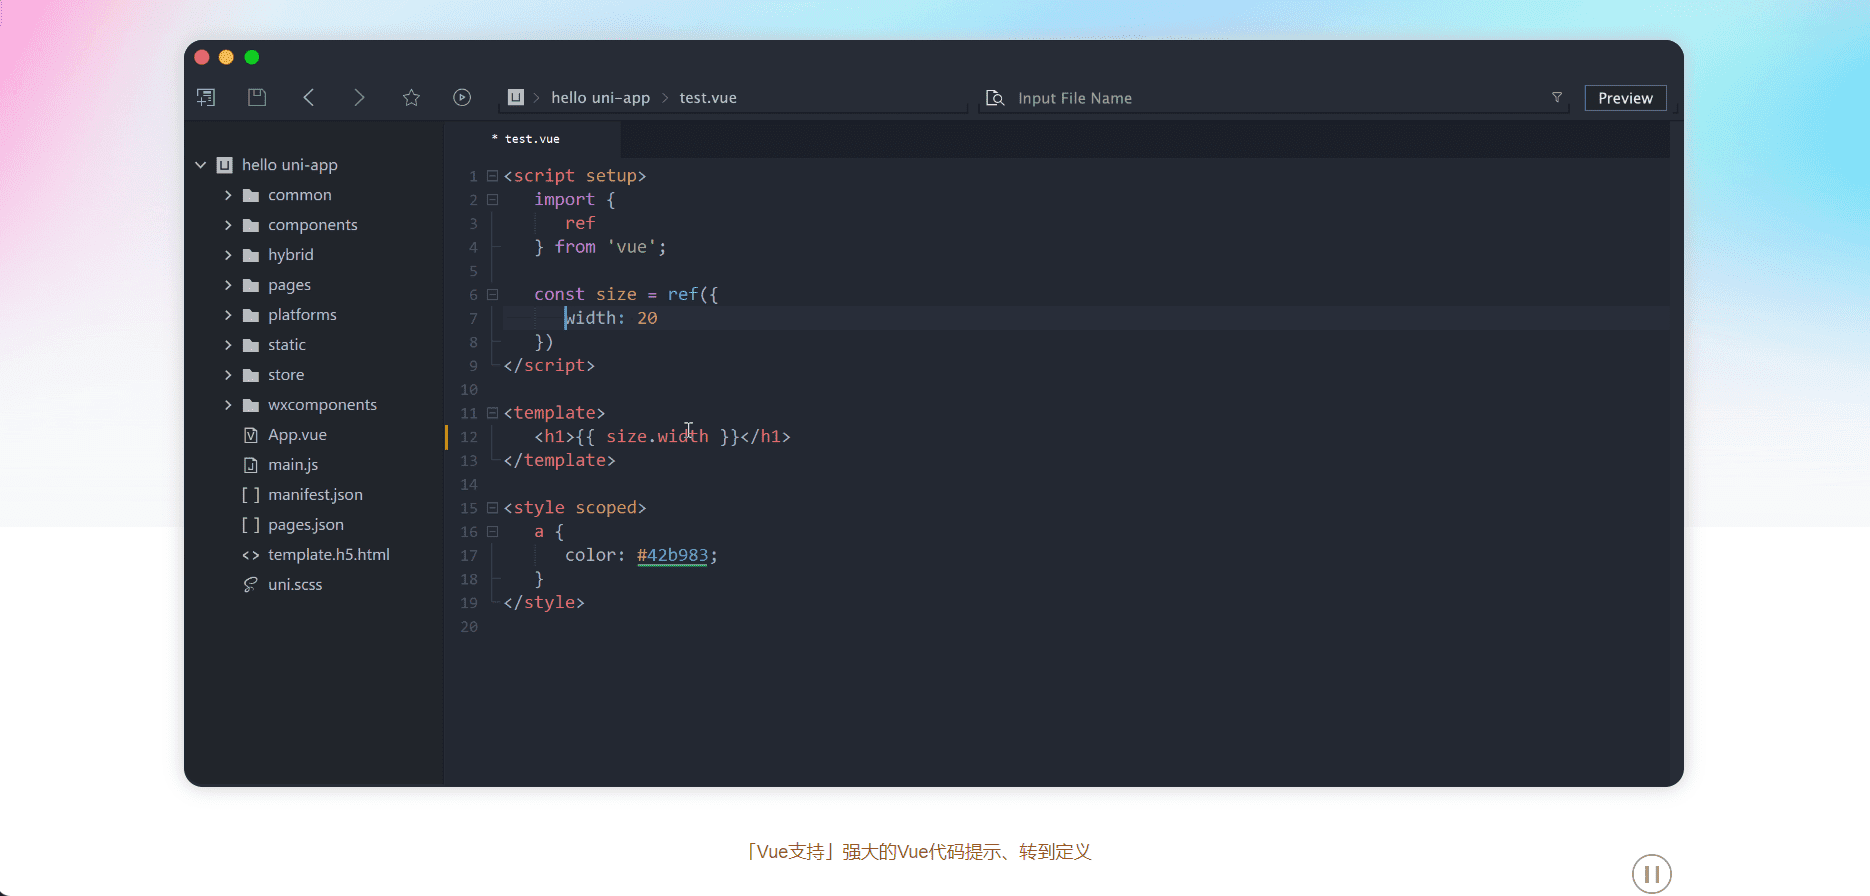The image size is (1870, 896).
Task: Expand the pages folder
Action: click(x=228, y=285)
